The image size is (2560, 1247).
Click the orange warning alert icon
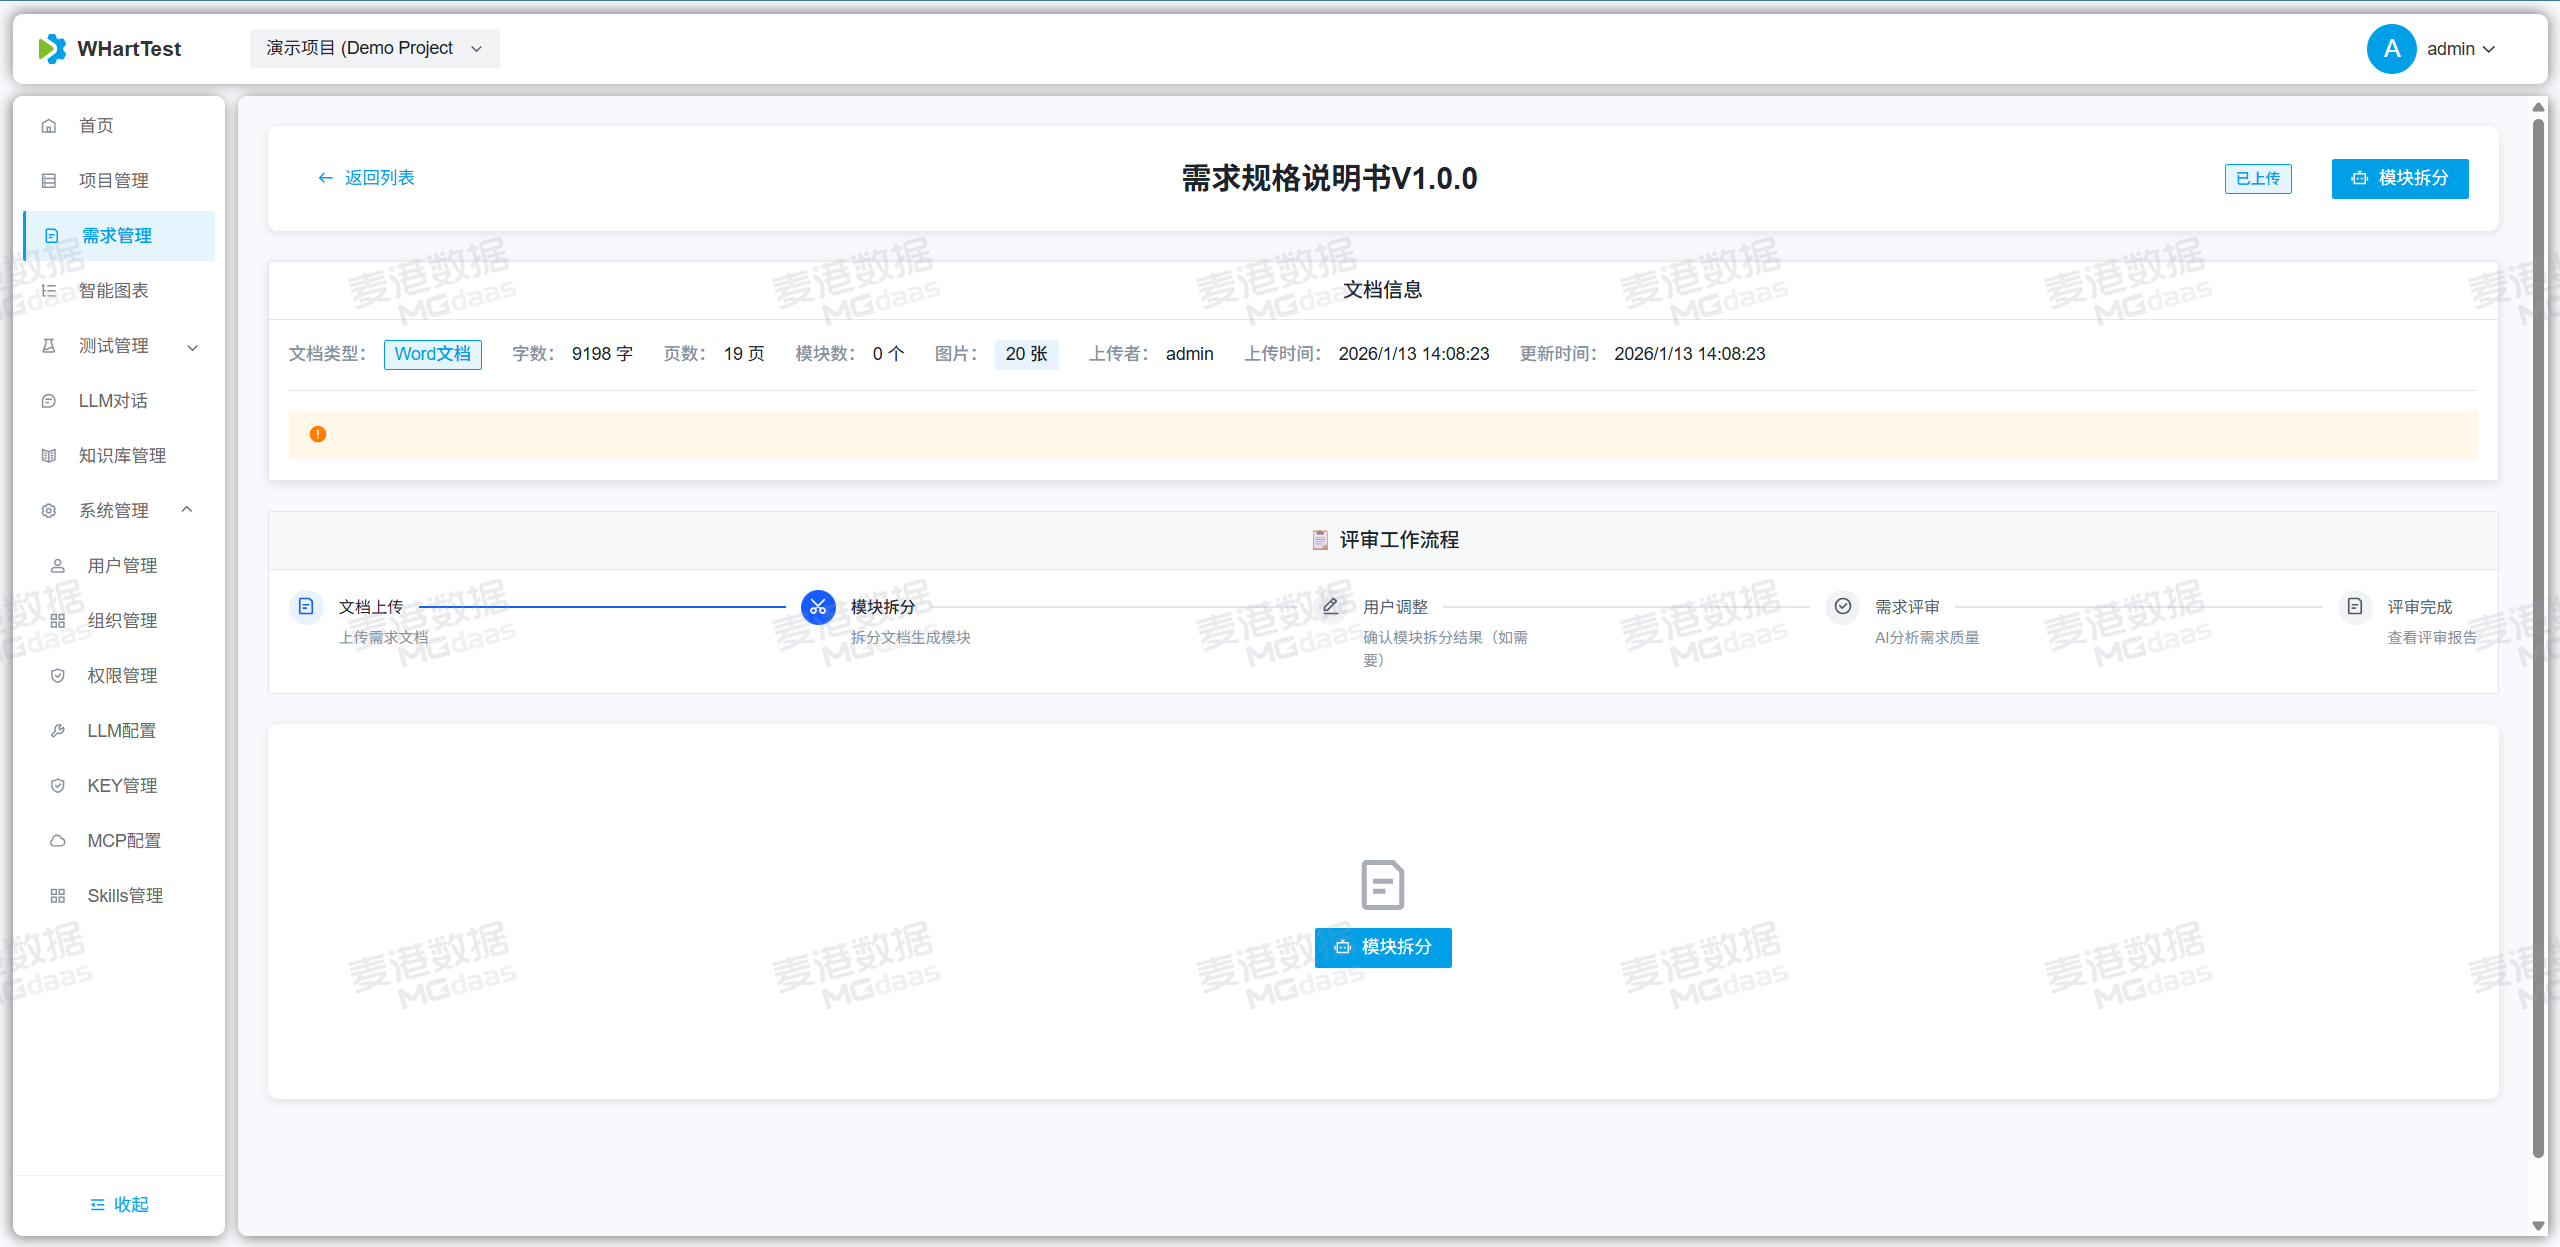318,434
